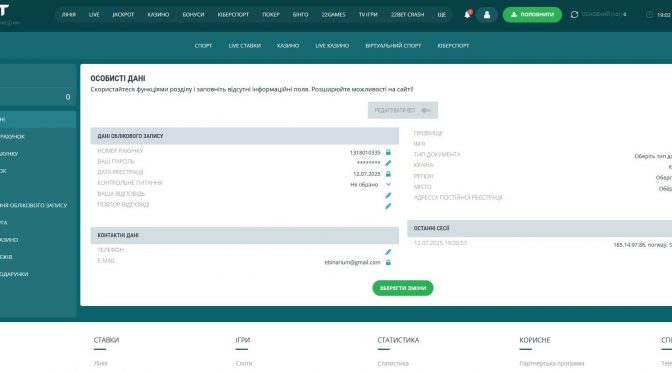Edit ТЕЛЕФОН with its pencil icon
The height and width of the screenshot is (372, 672).
[x=388, y=252]
